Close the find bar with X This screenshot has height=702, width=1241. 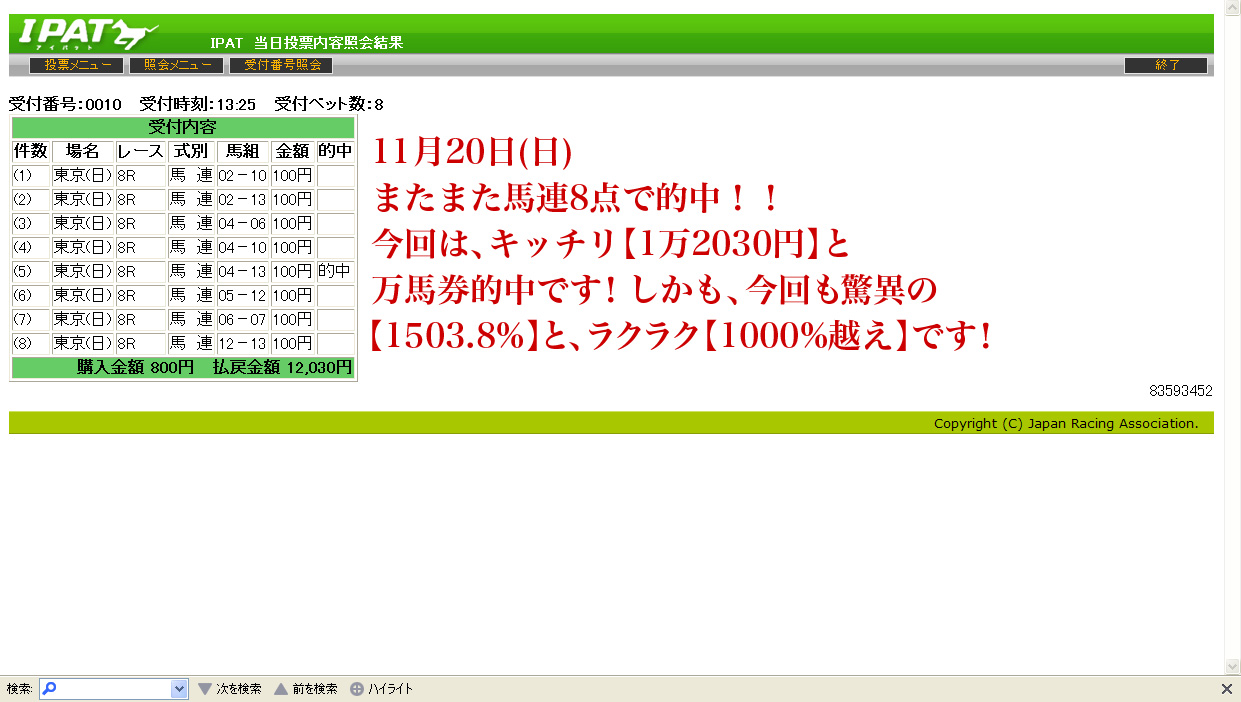click(x=1227, y=689)
